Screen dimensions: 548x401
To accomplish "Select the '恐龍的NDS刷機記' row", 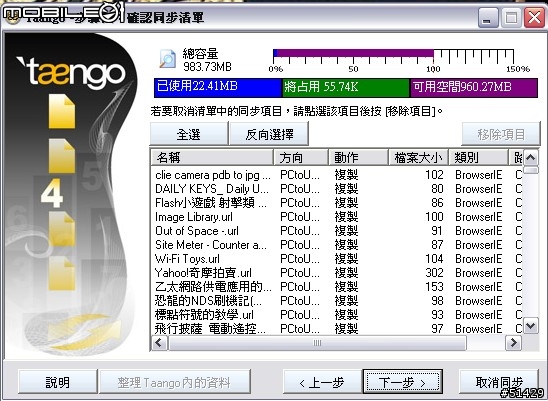I will tap(337, 301).
